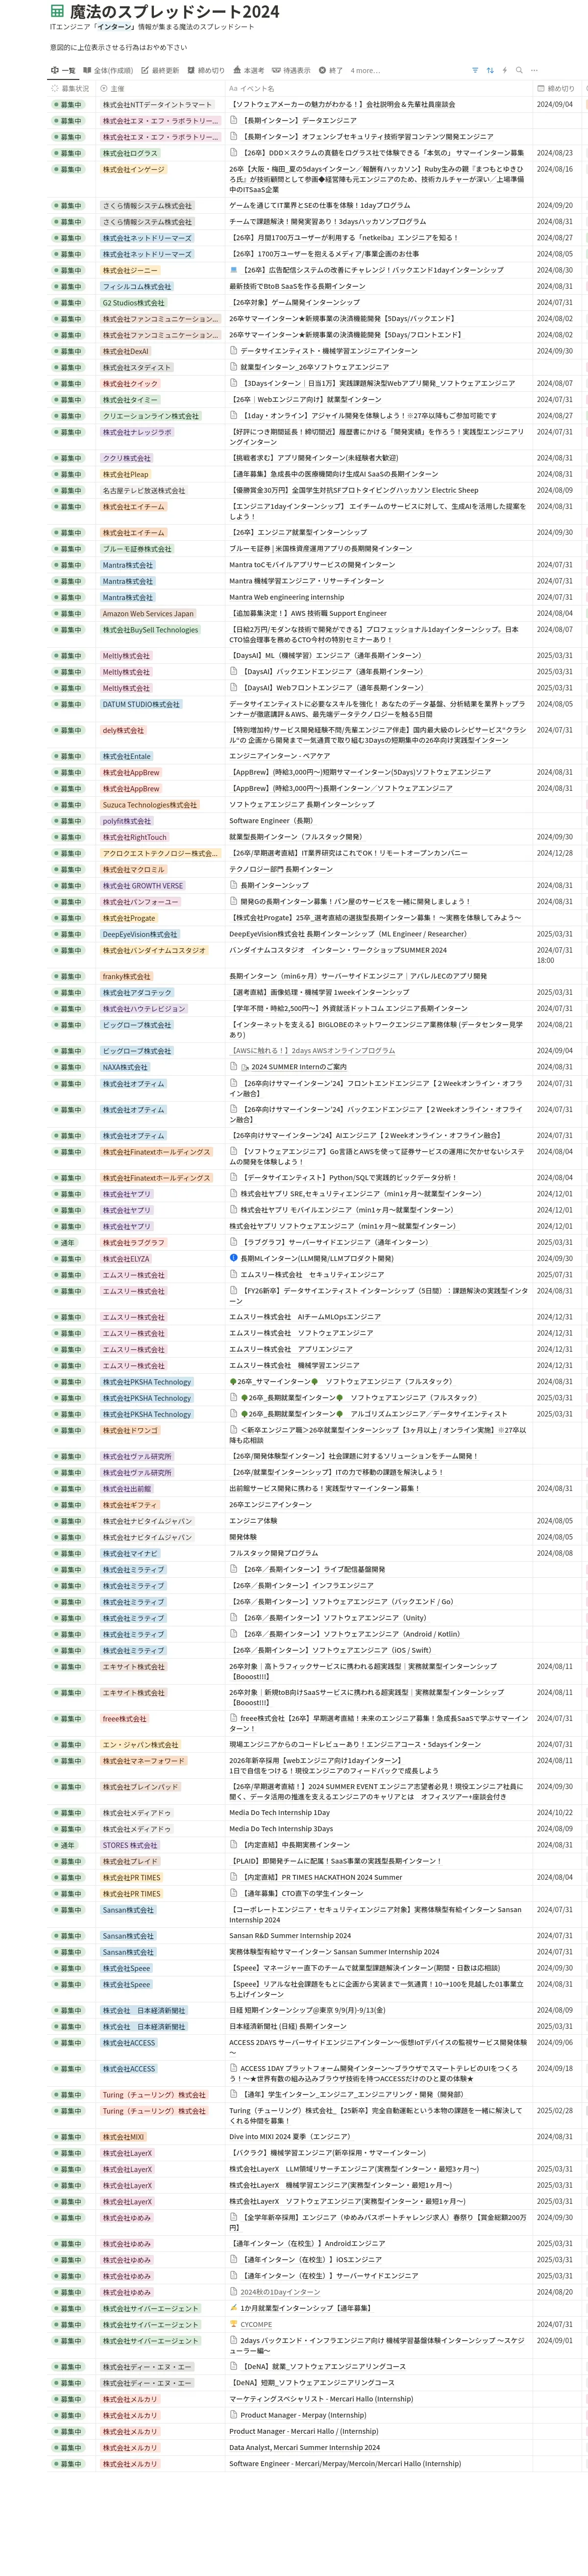This screenshot has width=588, height=2576.
Task: Click 募集中 status in 株式会社MIXI row
Action: pos(68,2137)
